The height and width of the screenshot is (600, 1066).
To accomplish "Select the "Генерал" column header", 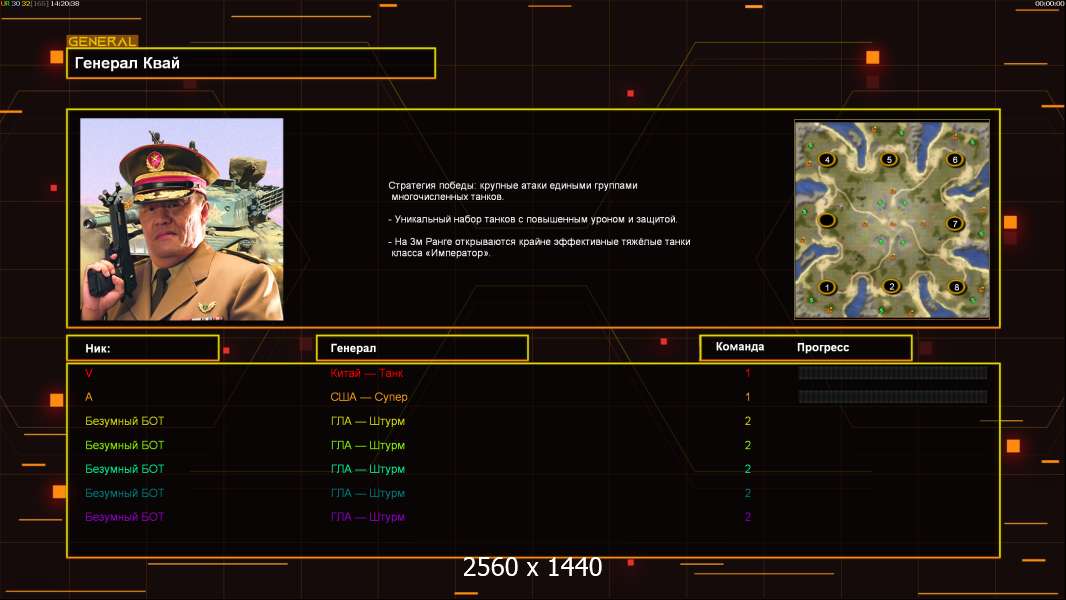I will (422, 348).
